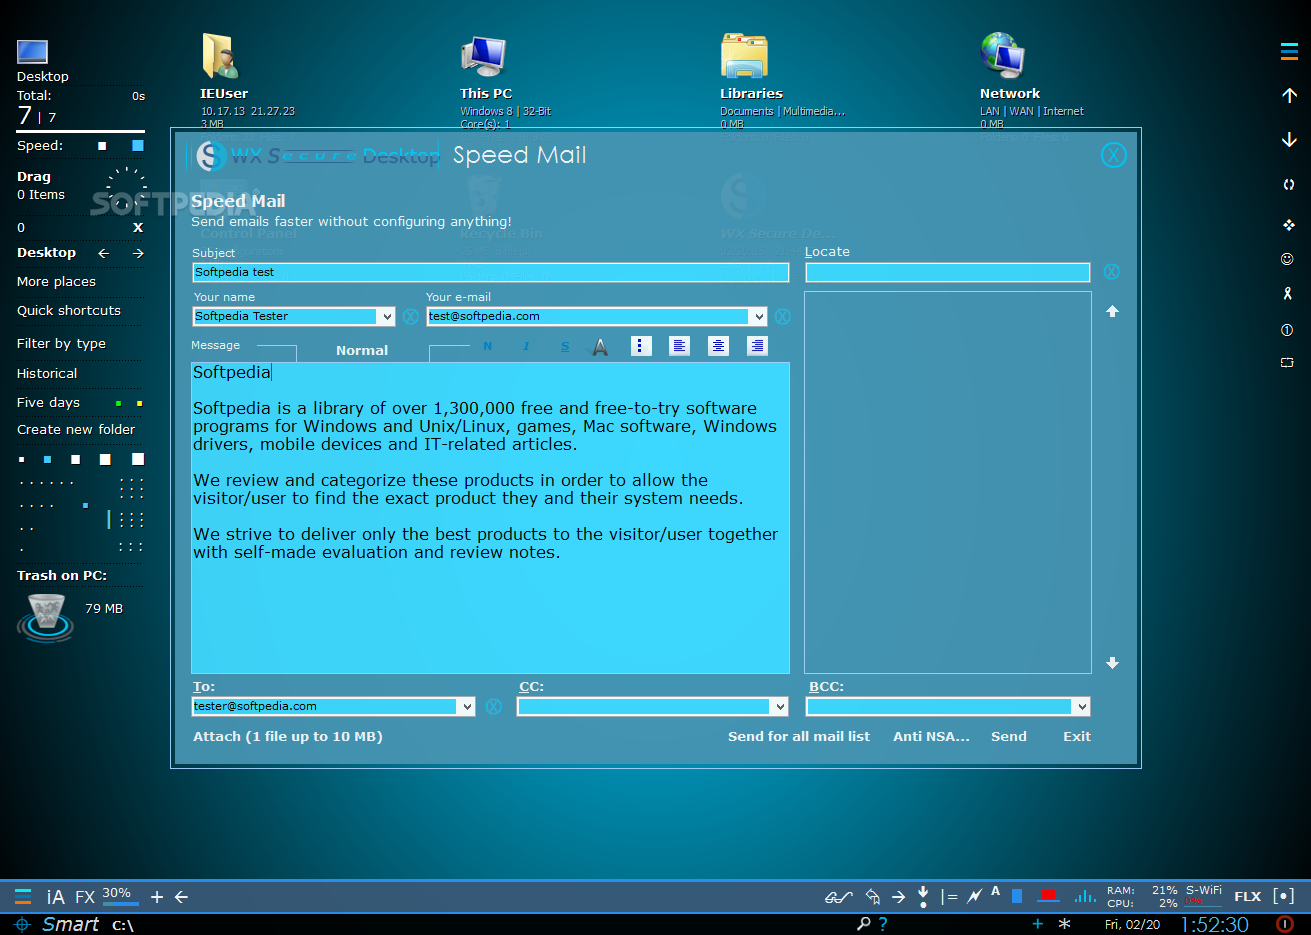Click the bold N format icon
This screenshot has height=935, width=1311.
point(488,346)
